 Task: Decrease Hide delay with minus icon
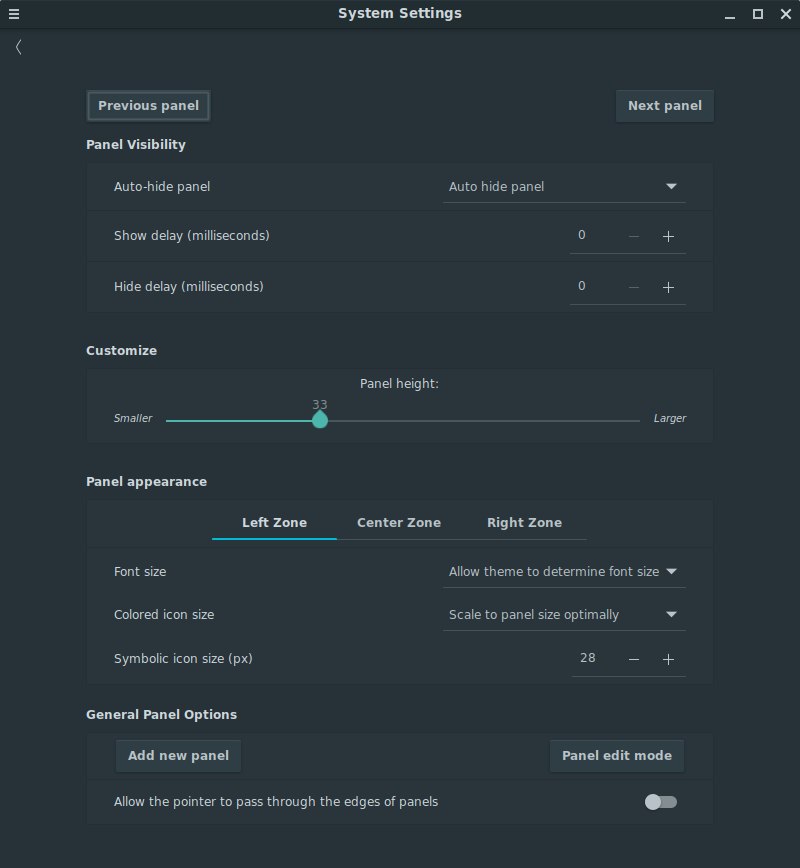(x=634, y=287)
